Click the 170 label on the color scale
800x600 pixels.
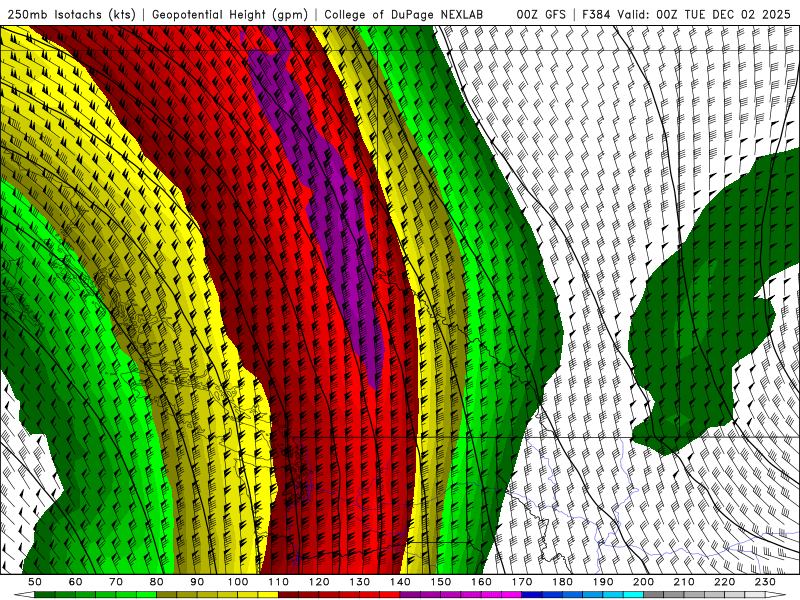click(522, 582)
